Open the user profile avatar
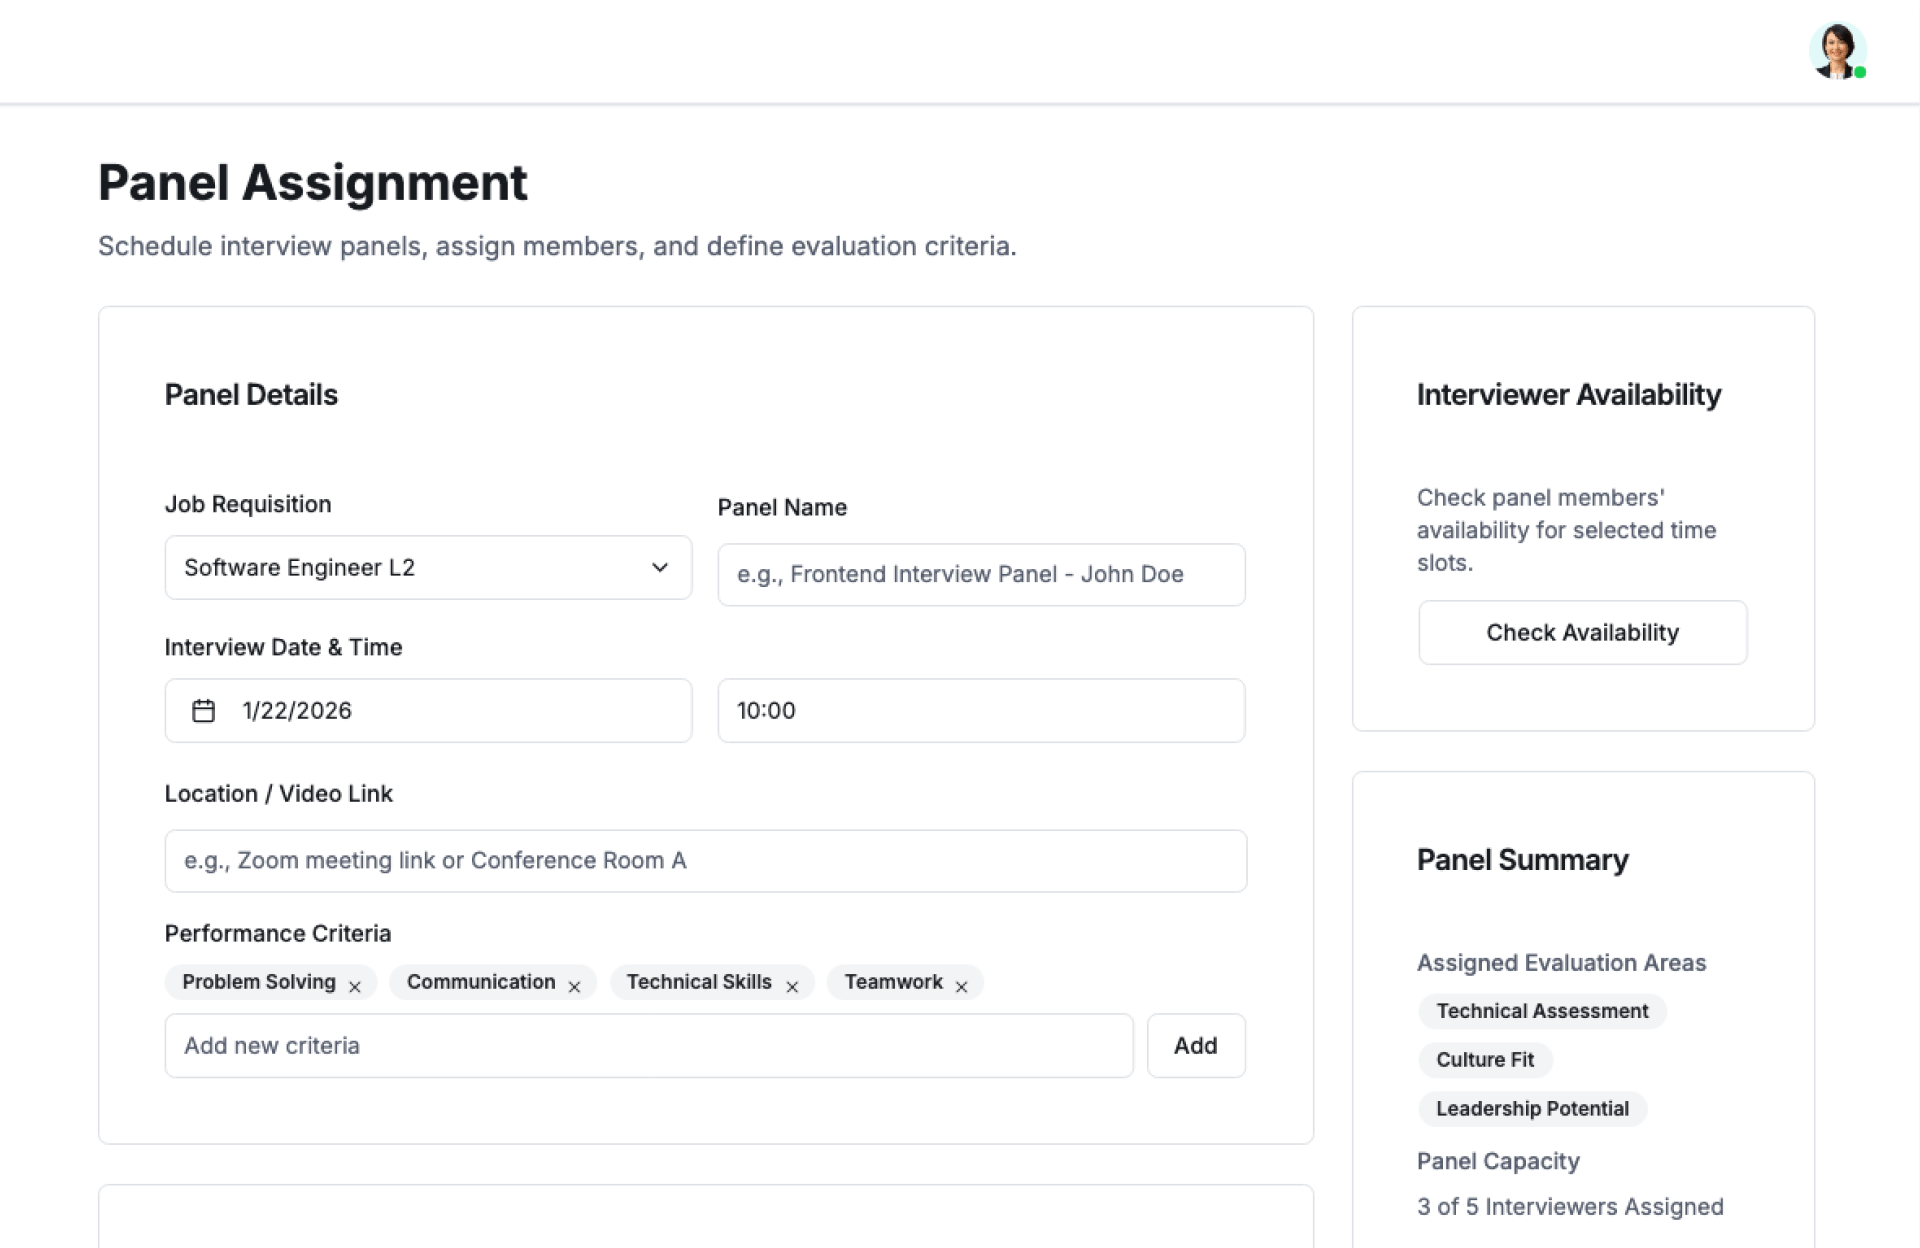1920x1248 pixels. (1836, 50)
